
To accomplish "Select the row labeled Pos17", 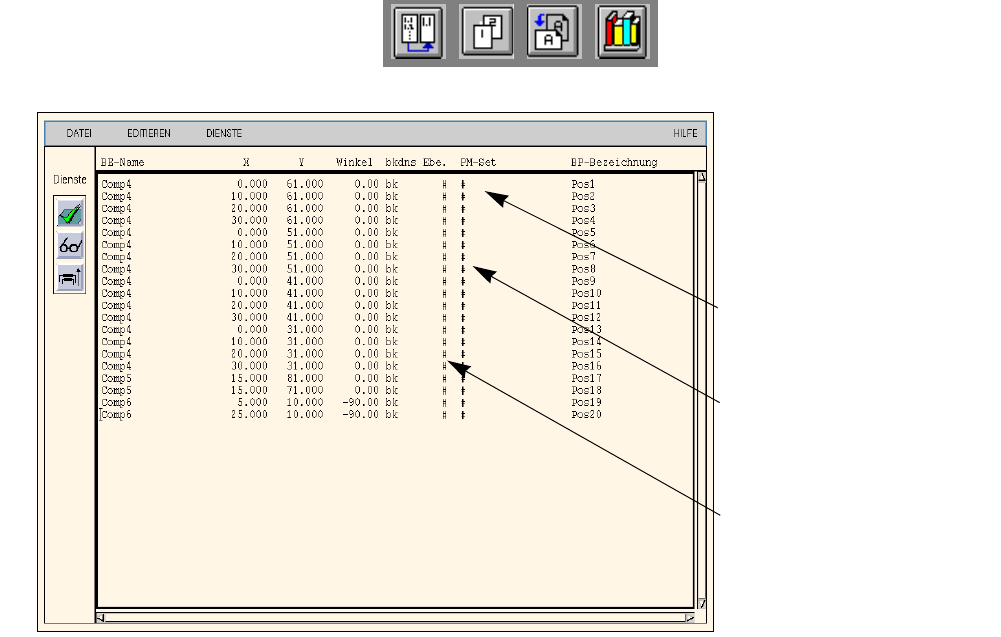I will point(395,378).
